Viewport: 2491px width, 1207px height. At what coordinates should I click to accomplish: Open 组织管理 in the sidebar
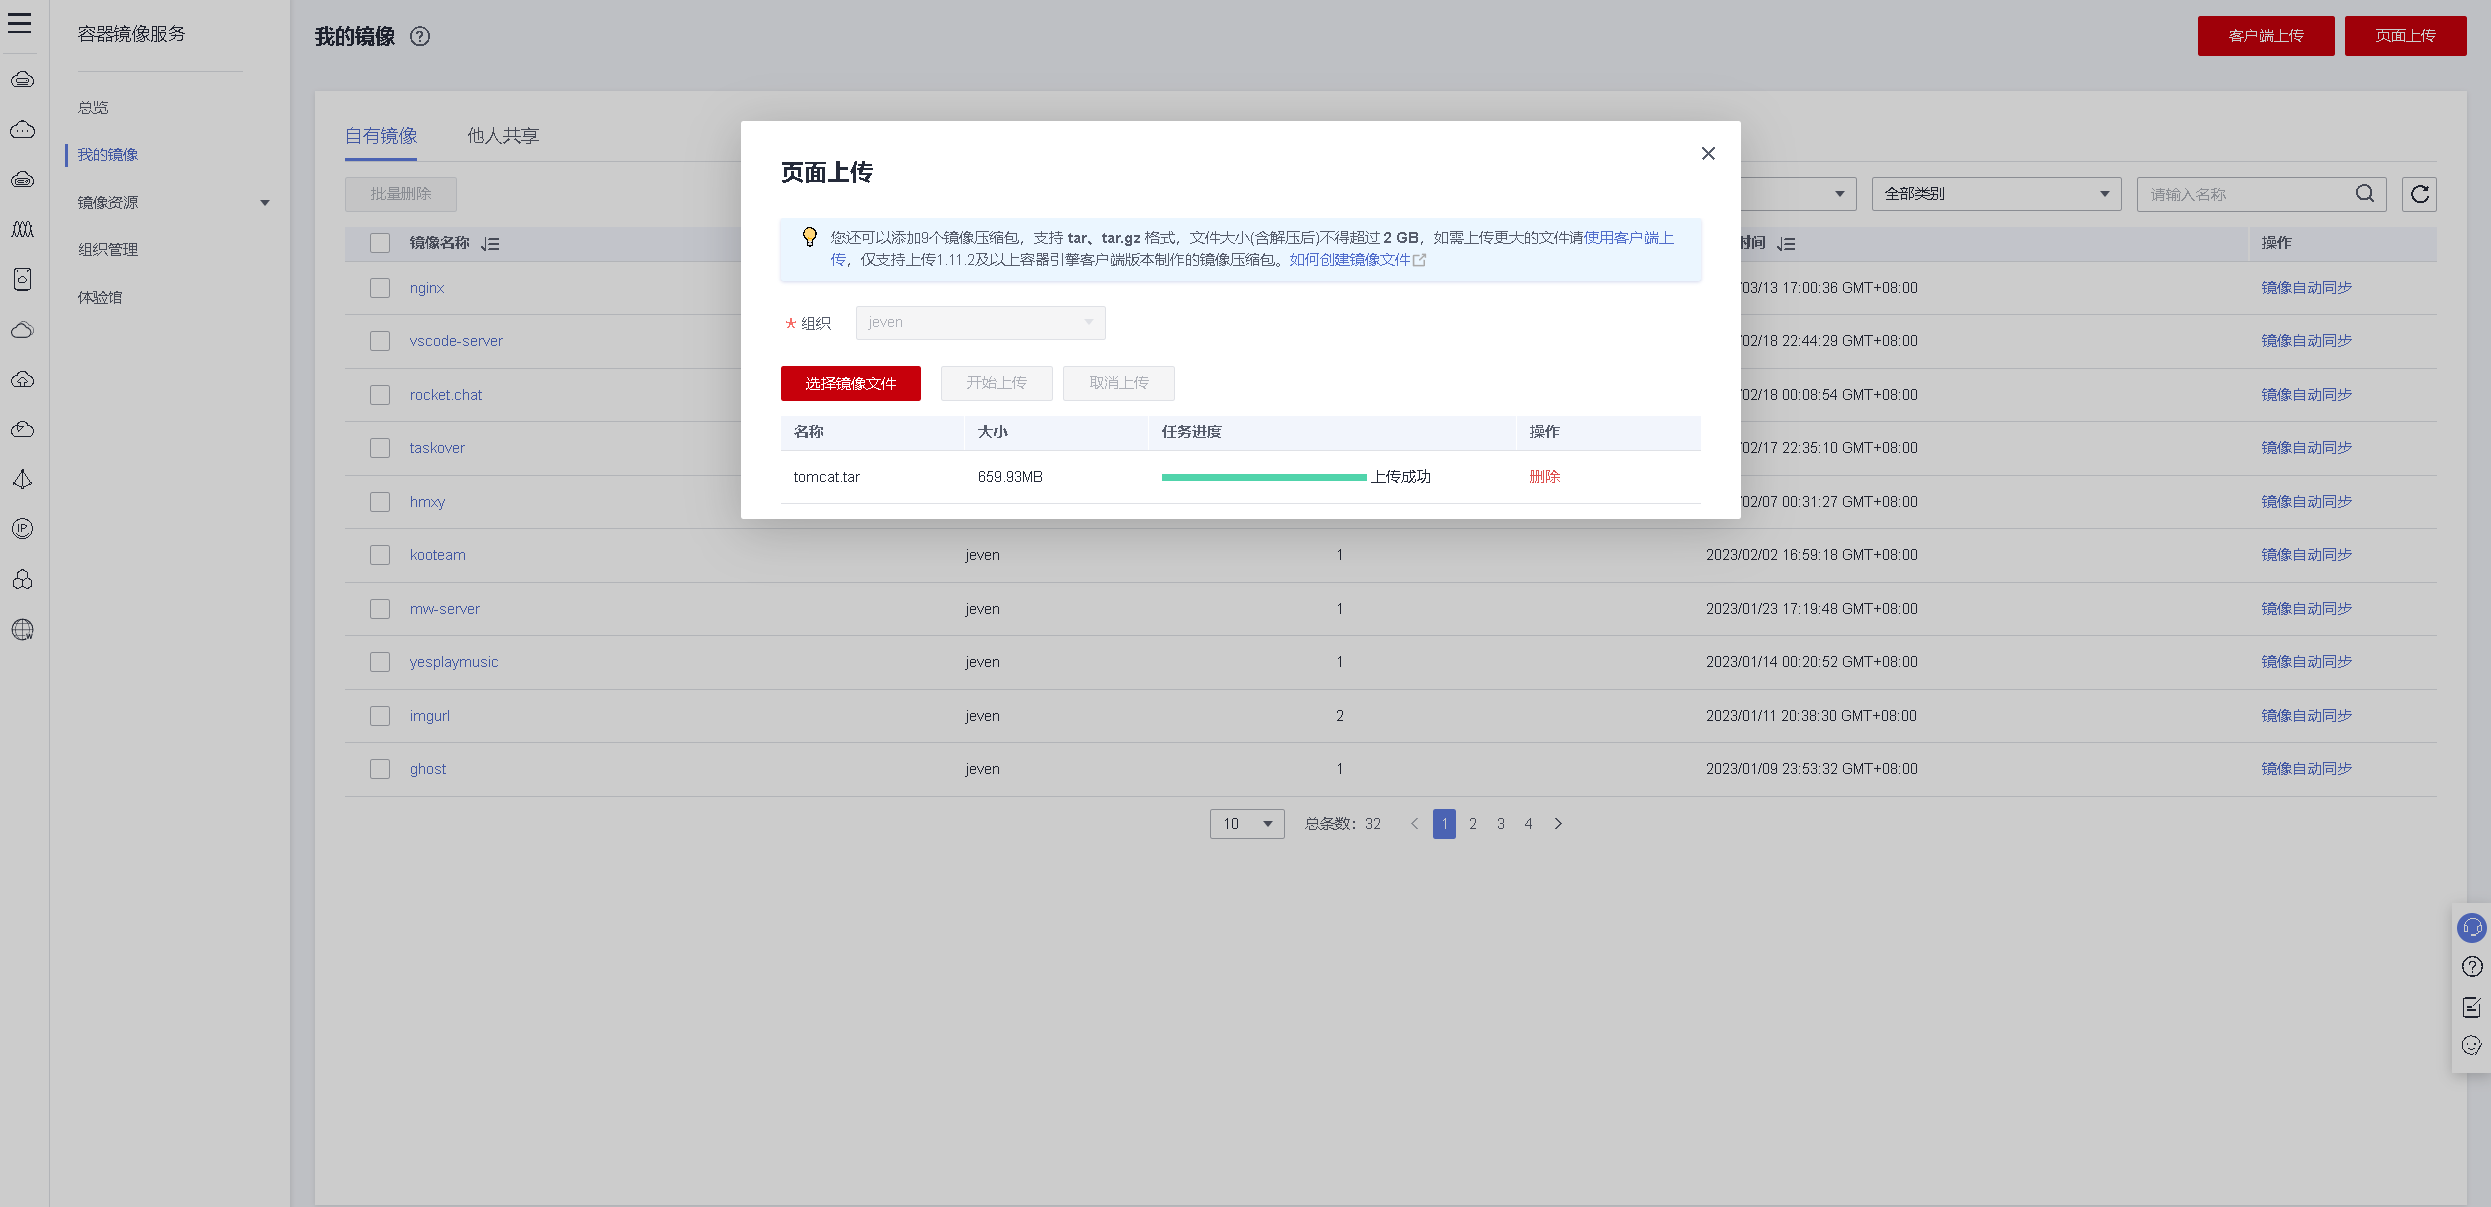(x=108, y=250)
